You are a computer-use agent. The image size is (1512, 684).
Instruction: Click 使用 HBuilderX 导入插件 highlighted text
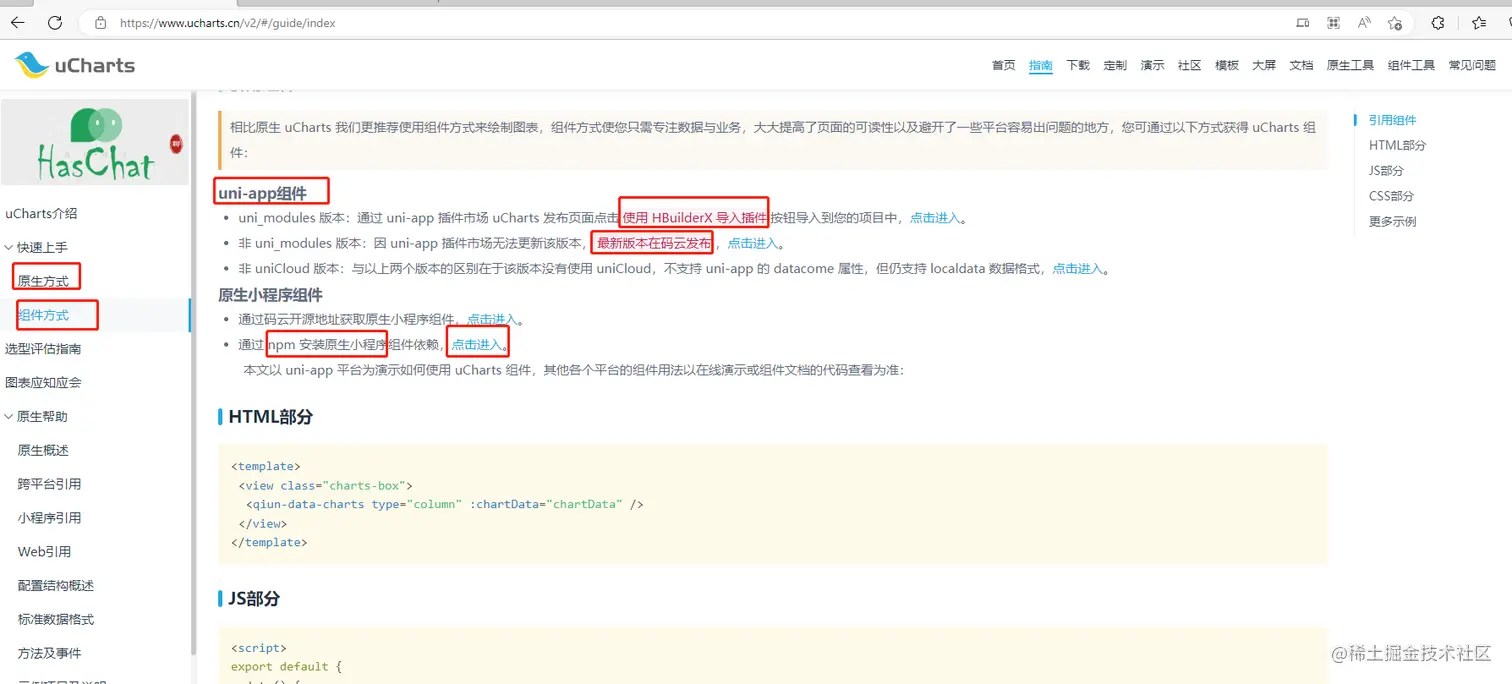click(695, 218)
